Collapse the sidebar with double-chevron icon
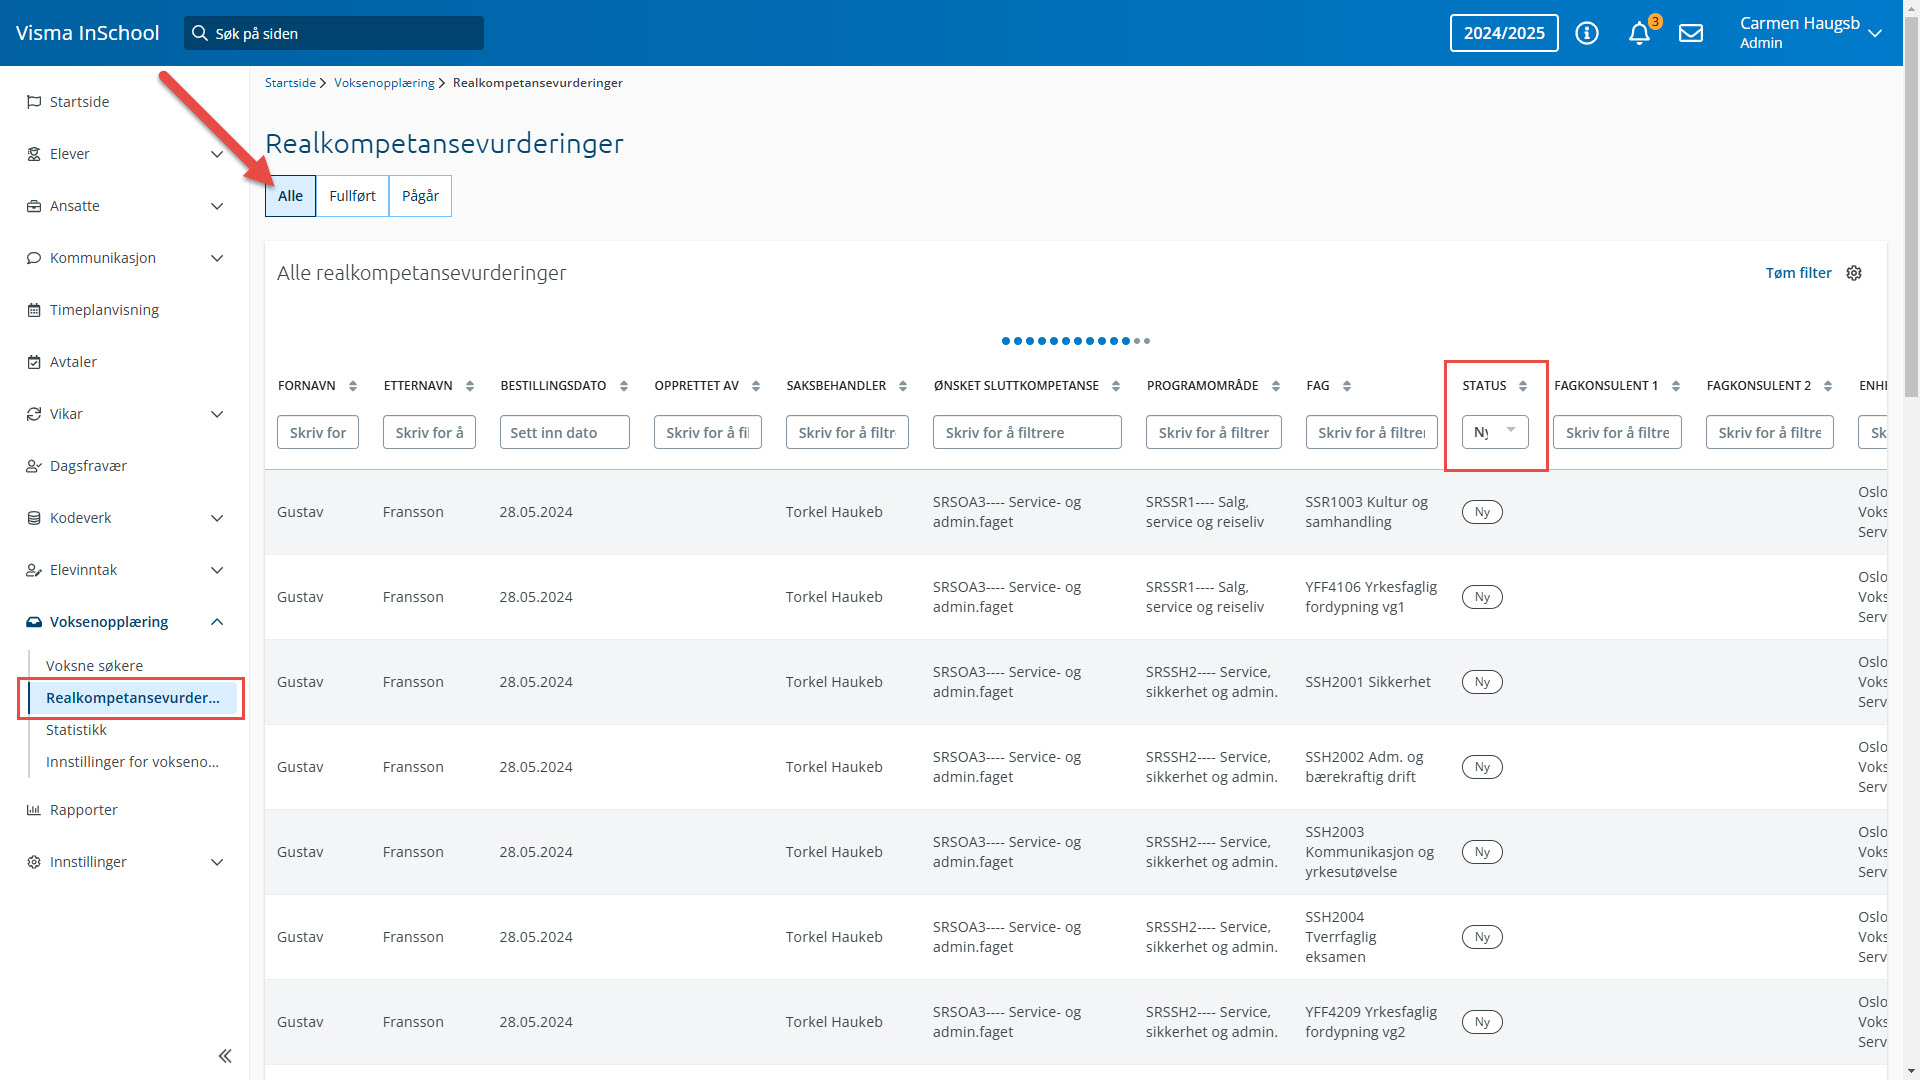Image resolution: width=1920 pixels, height=1080 pixels. [225, 1056]
